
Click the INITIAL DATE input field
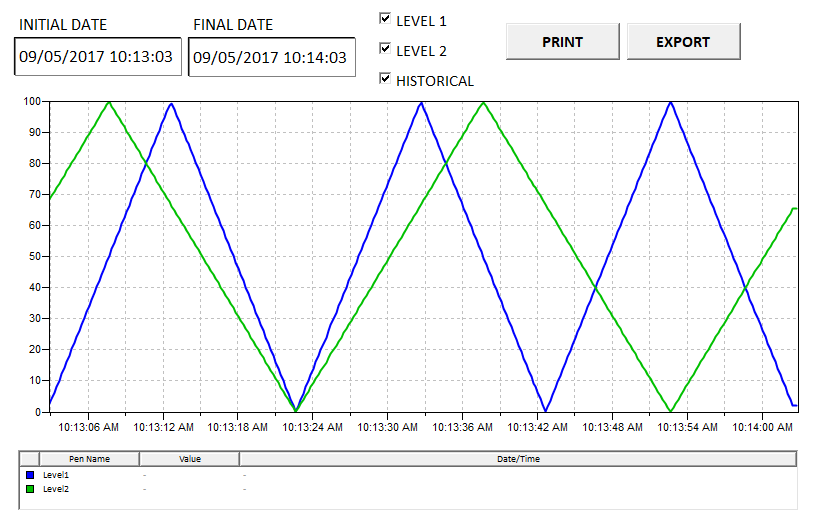[98, 57]
